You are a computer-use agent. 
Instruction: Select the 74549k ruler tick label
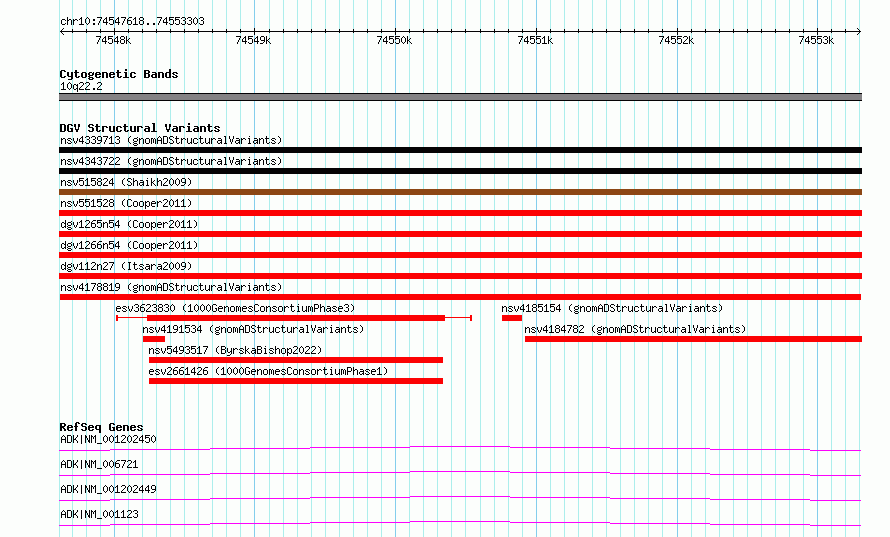pyautogui.click(x=253, y=40)
